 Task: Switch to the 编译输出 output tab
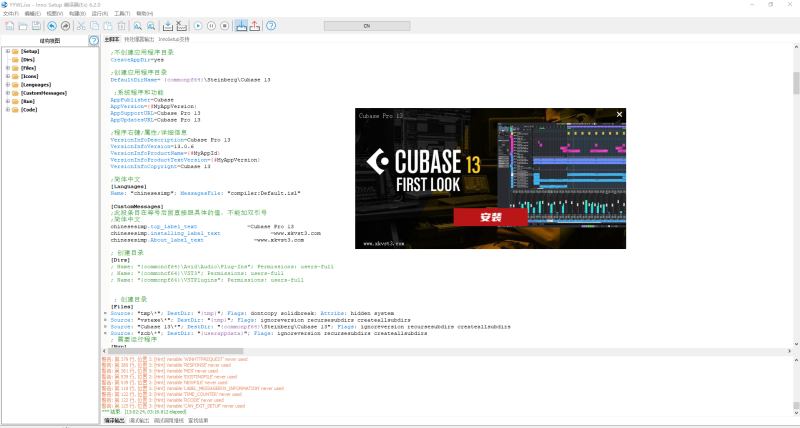pos(114,421)
